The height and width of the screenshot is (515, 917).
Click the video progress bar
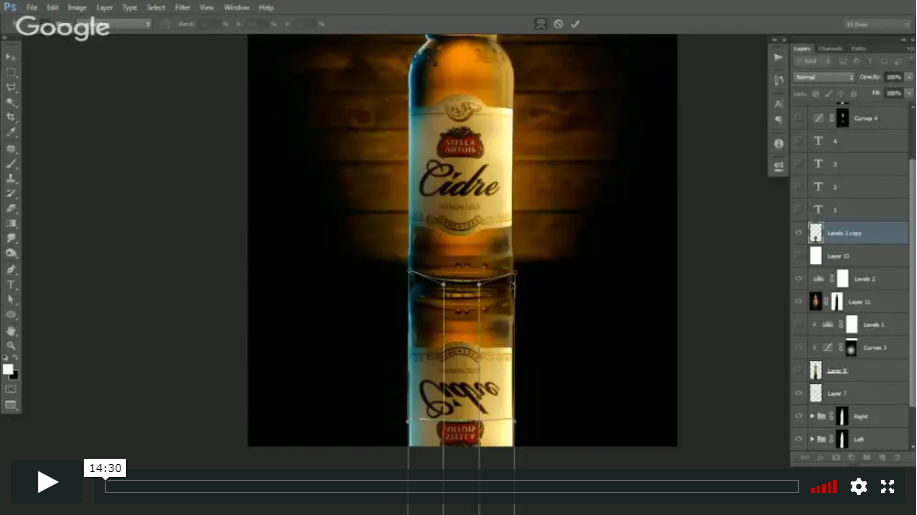click(x=451, y=486)
